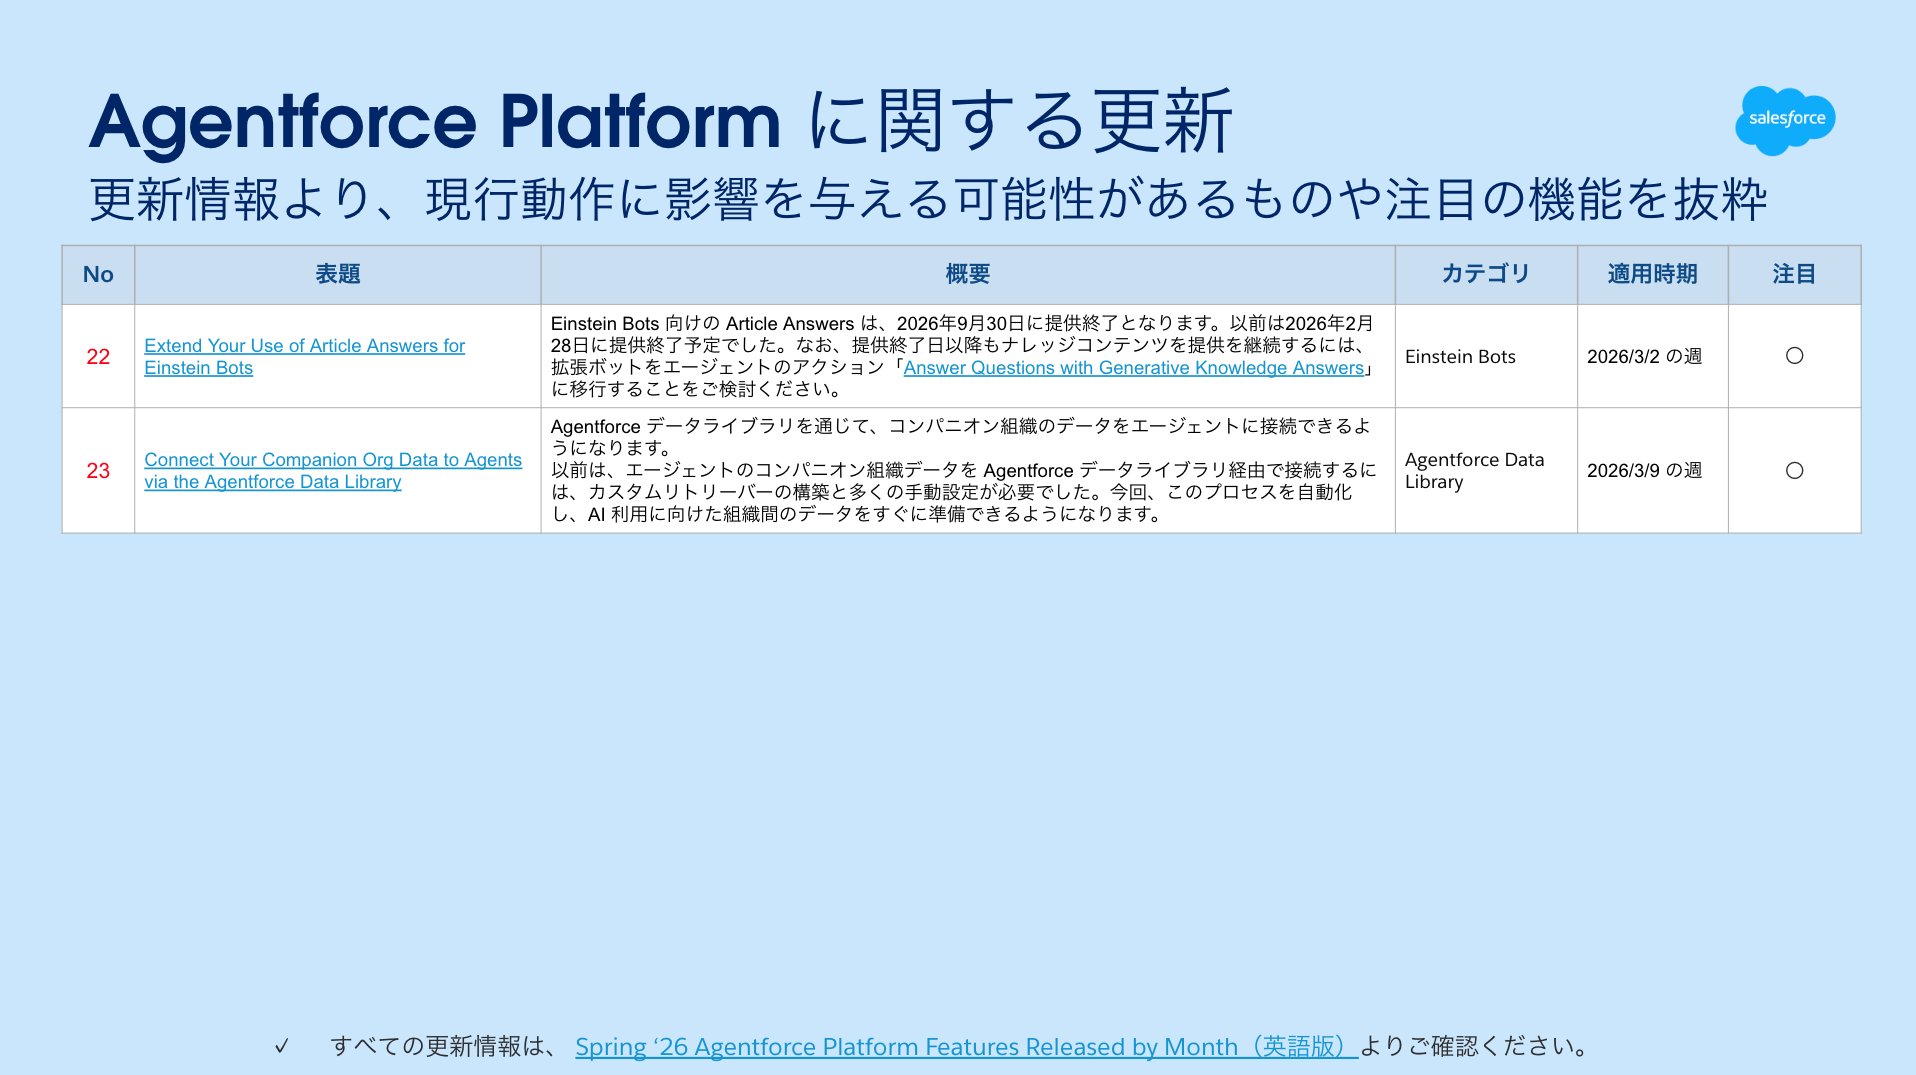The height and width of the screenshot is (1075, 1916).
Task: Click the '適用時期' column header
Action: coord(1652,274)
